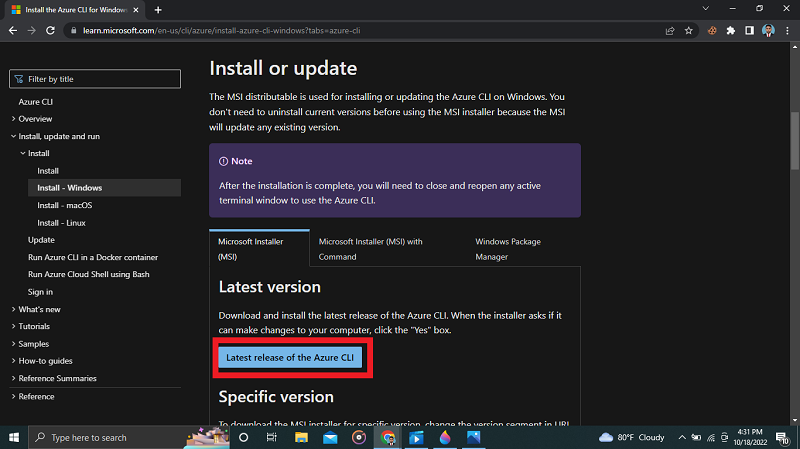Toggle the browser side panel icon
The width and height of the screenshot is (800, 449).
[x=749, y=31]
